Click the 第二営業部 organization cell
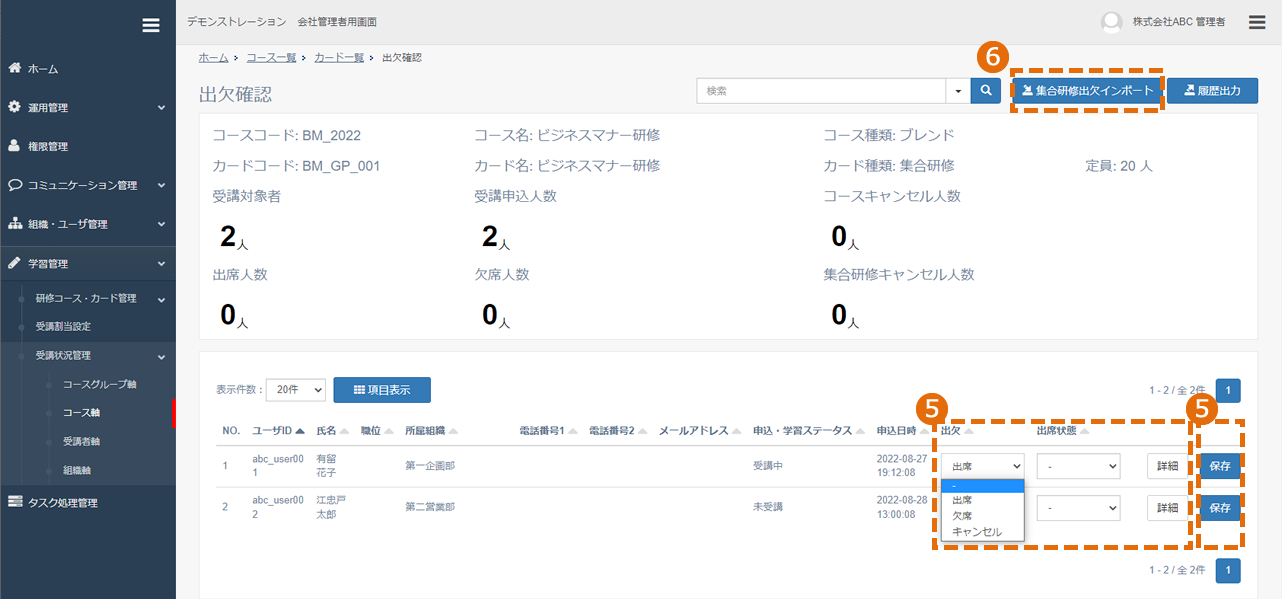Viewport: 1282px width, 599px height. (x=430, y=508)
